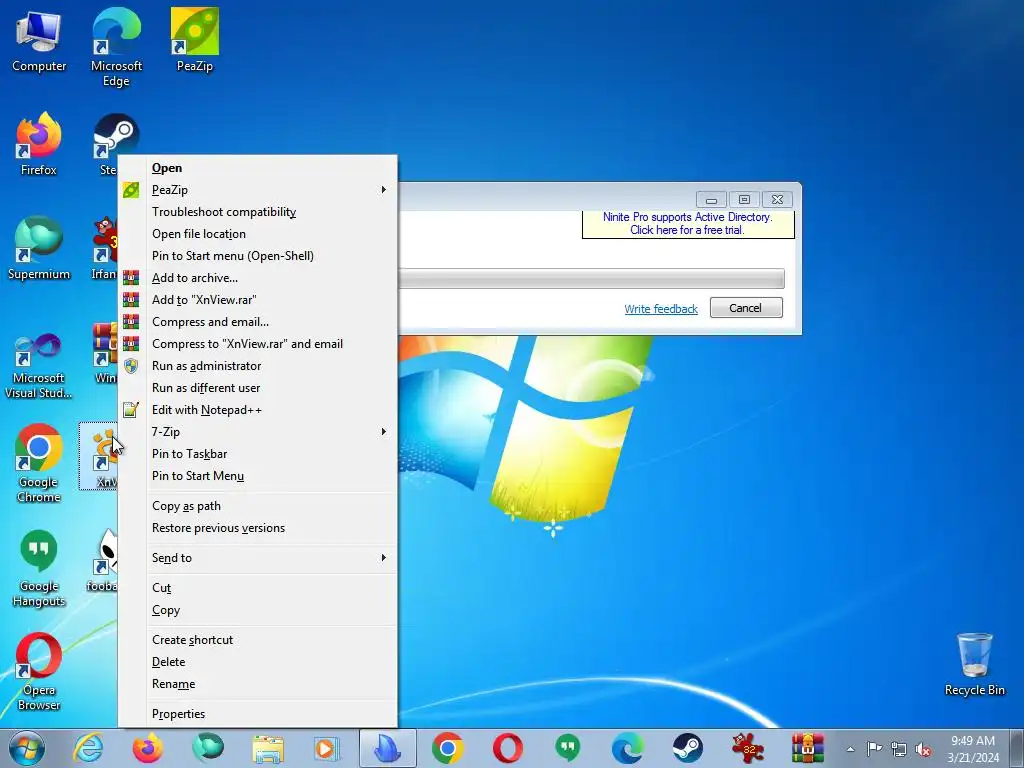Choose Add to "XnView.rar"

[258, 300]
